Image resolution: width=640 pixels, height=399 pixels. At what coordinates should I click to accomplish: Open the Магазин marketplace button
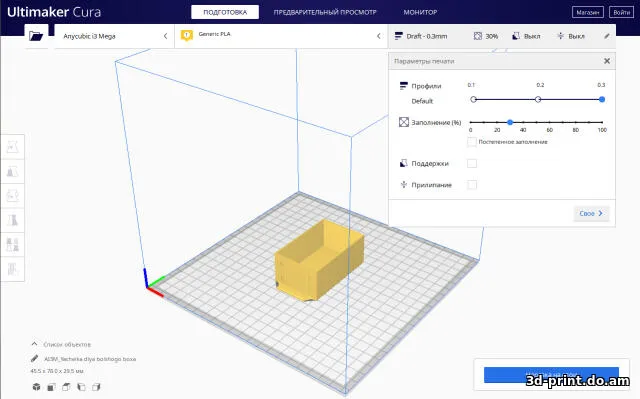coord(588,12)
